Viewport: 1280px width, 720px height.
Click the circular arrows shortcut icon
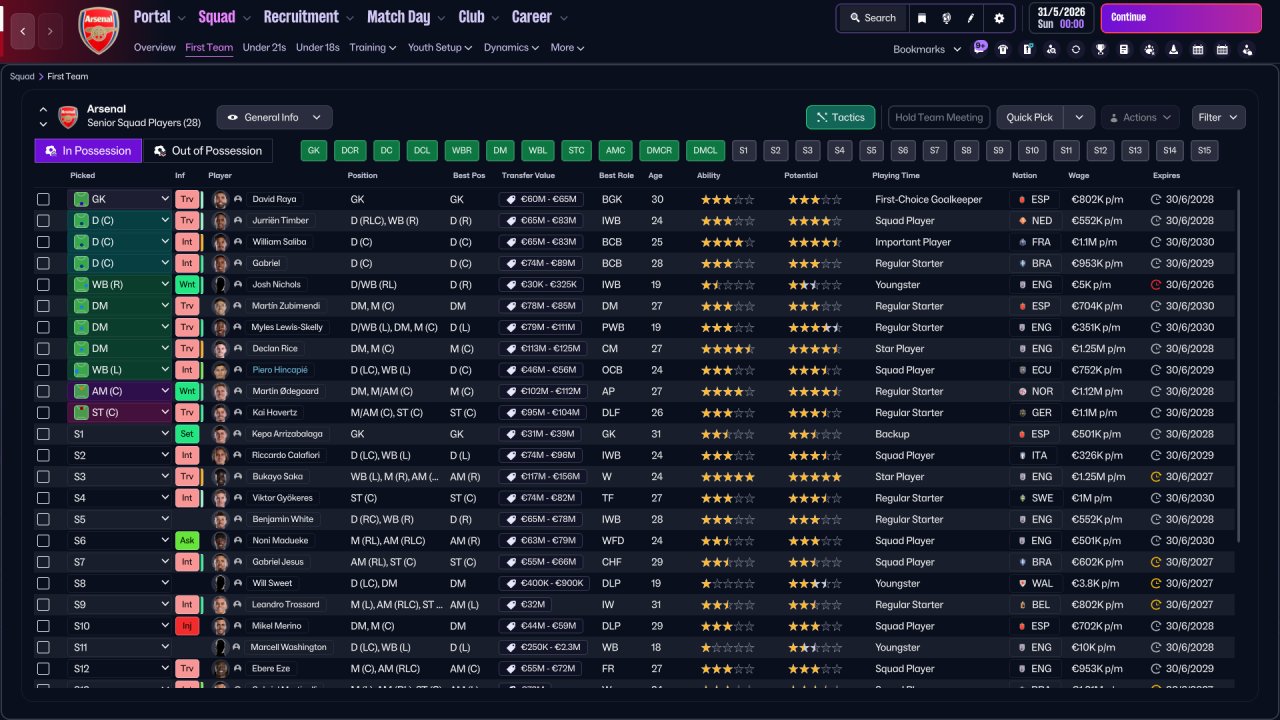click(1076, 49)
